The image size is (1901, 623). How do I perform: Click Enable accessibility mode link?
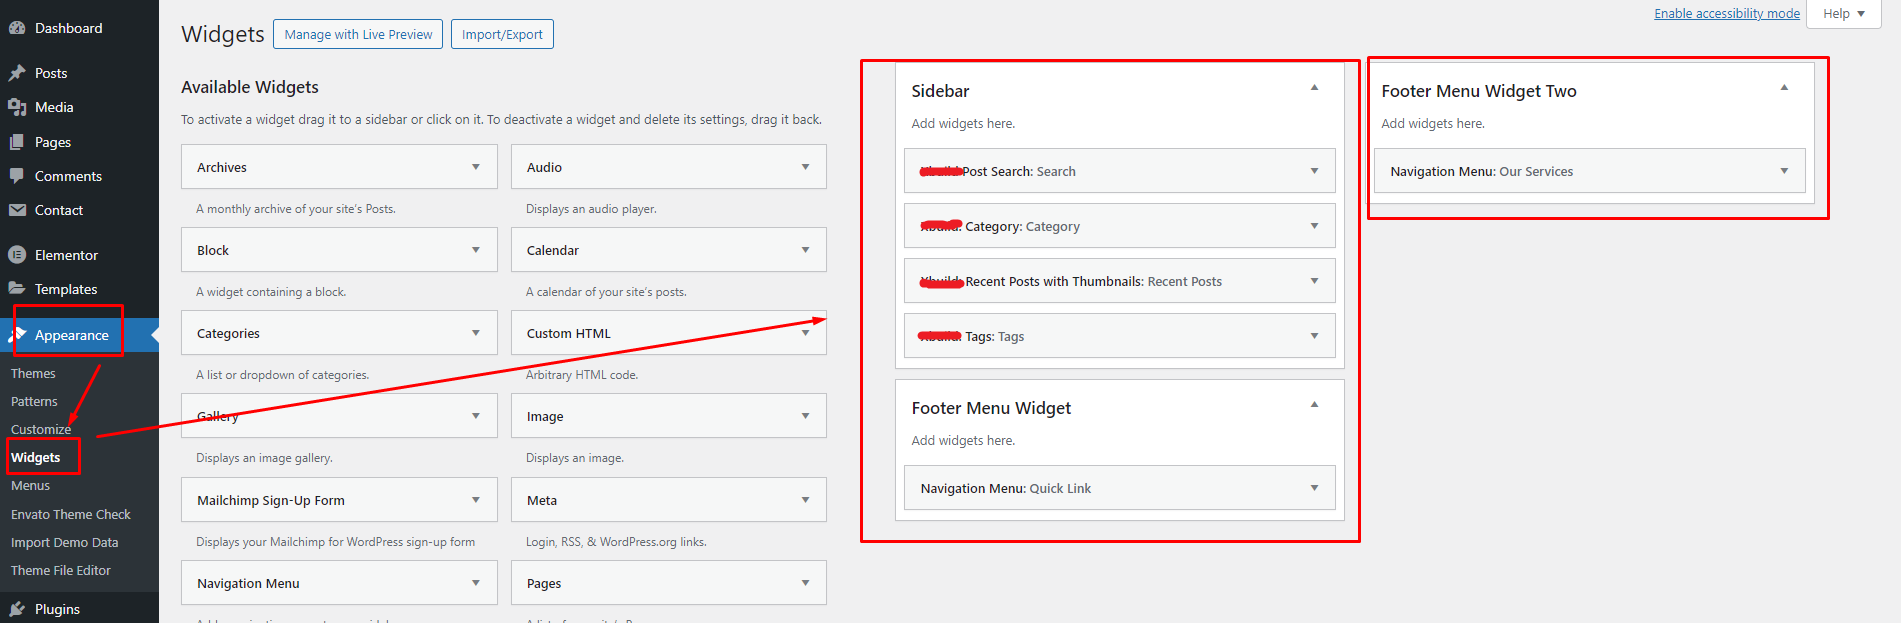point(1727,13)
